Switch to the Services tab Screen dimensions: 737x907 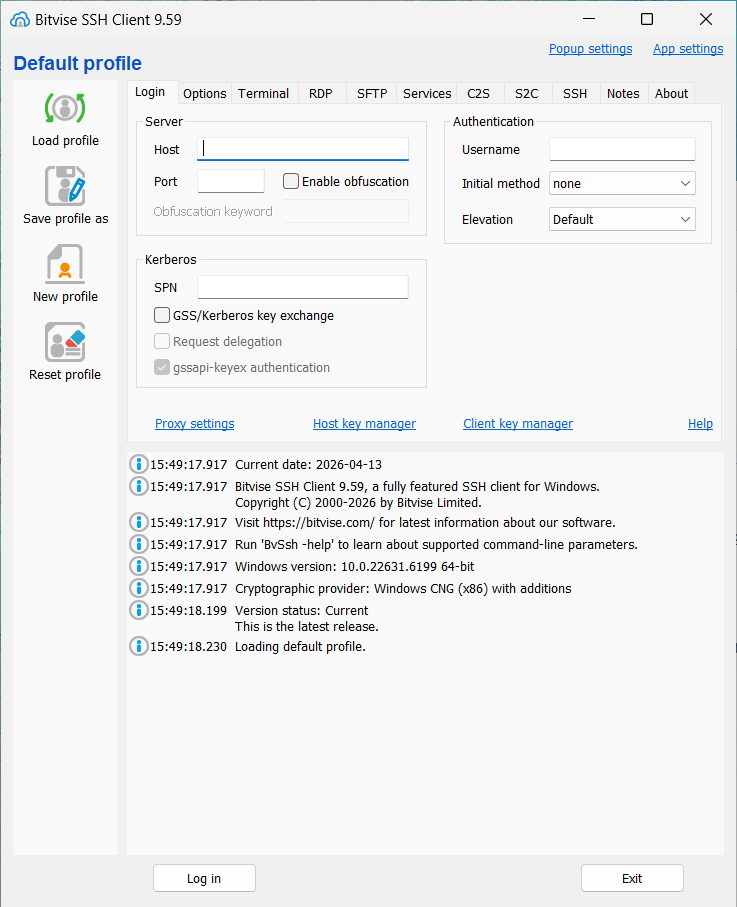(427, 94)
